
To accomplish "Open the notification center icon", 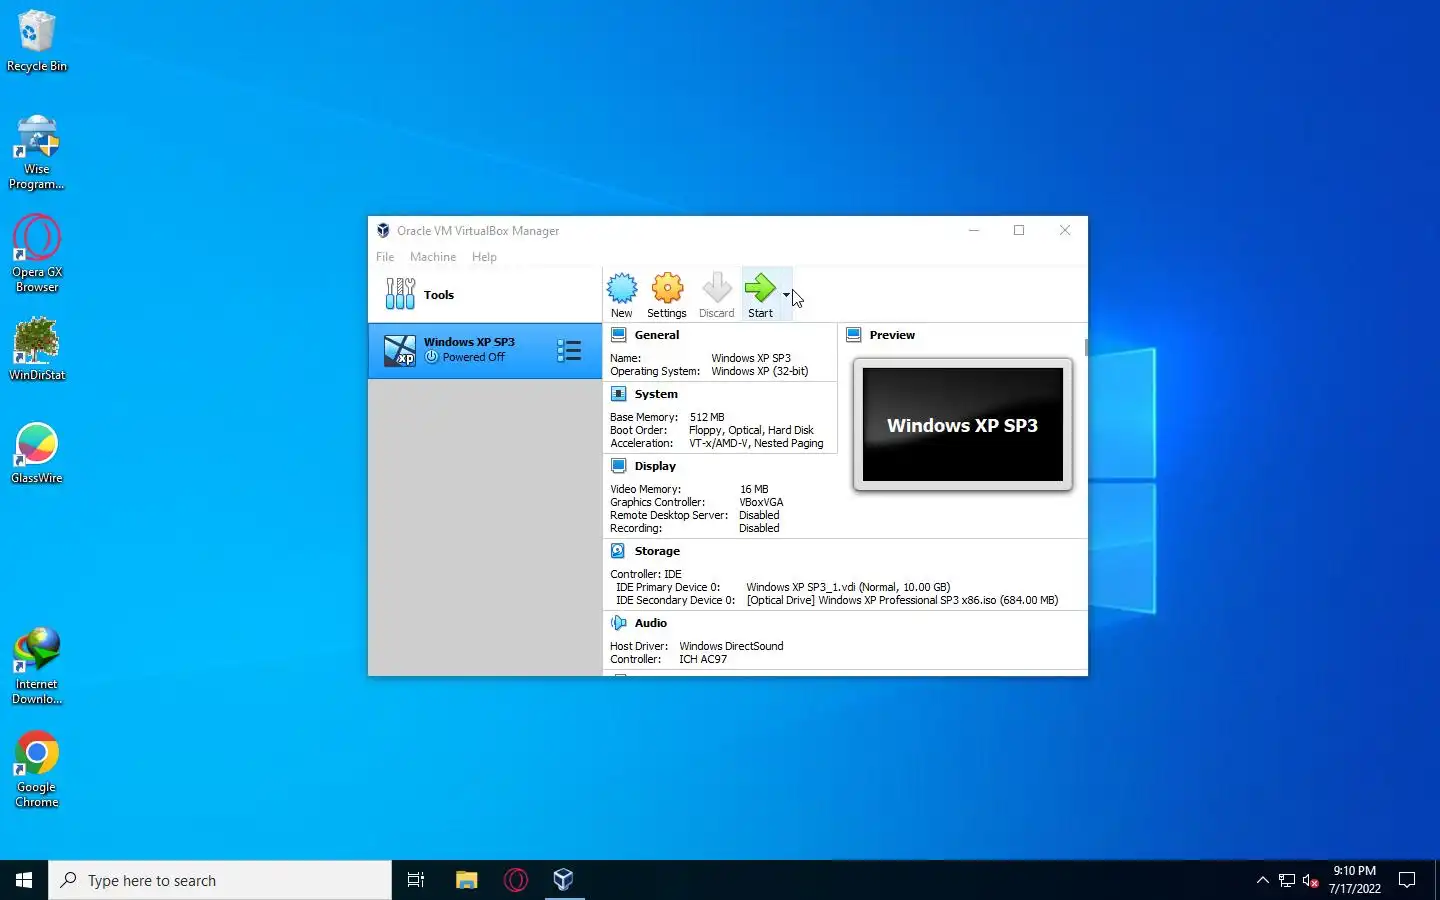I will pos(1407,880).
